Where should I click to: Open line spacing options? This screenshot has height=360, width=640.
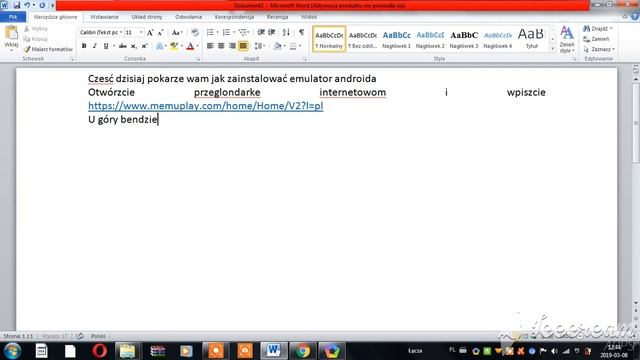click(x=260, y=46)
